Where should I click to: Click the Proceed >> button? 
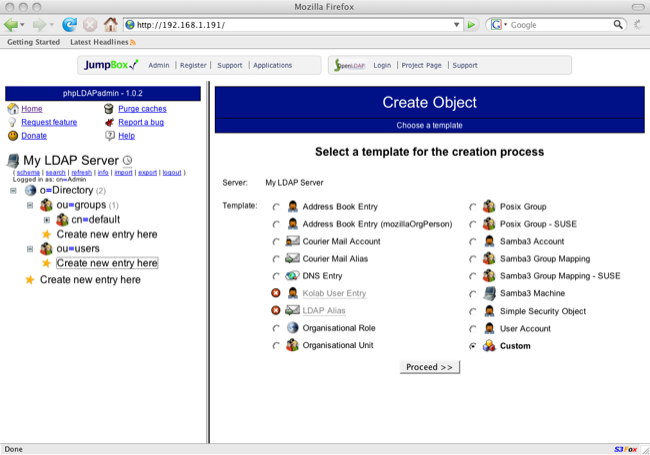tap(429, 367)
